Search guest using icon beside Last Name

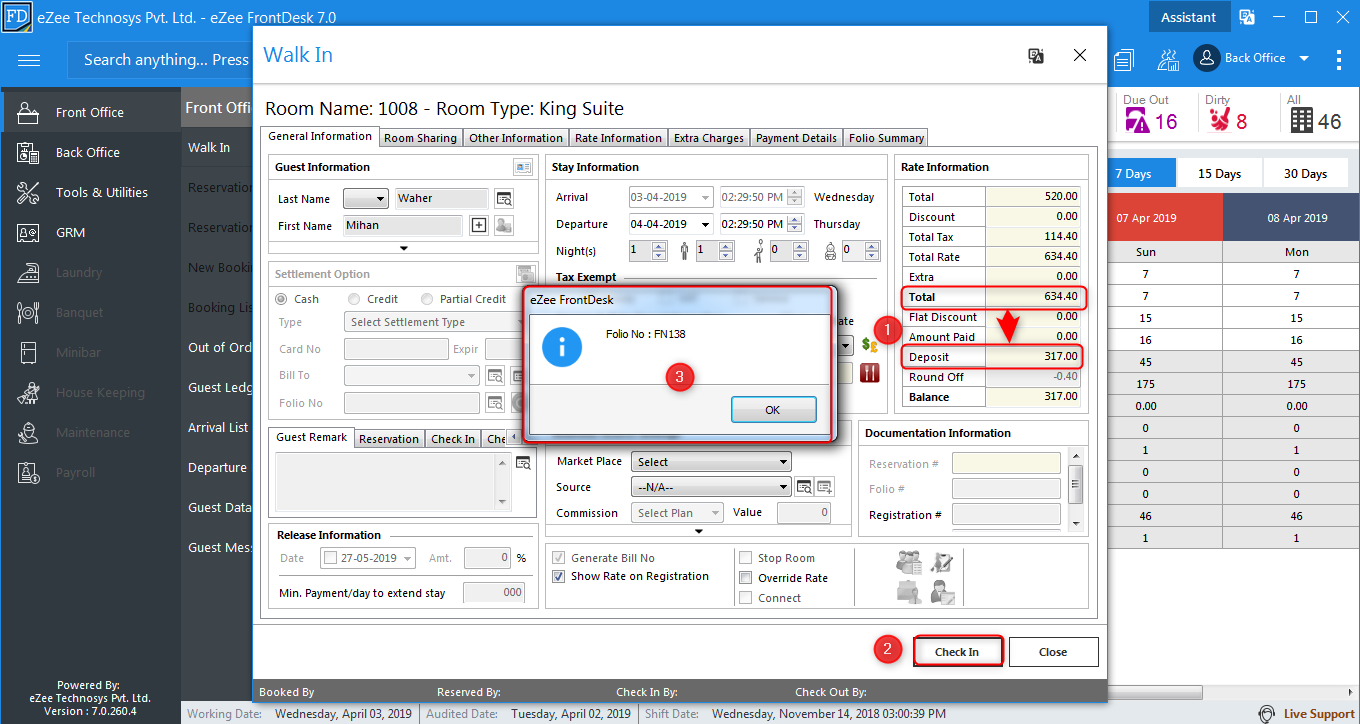click(504, 198)
